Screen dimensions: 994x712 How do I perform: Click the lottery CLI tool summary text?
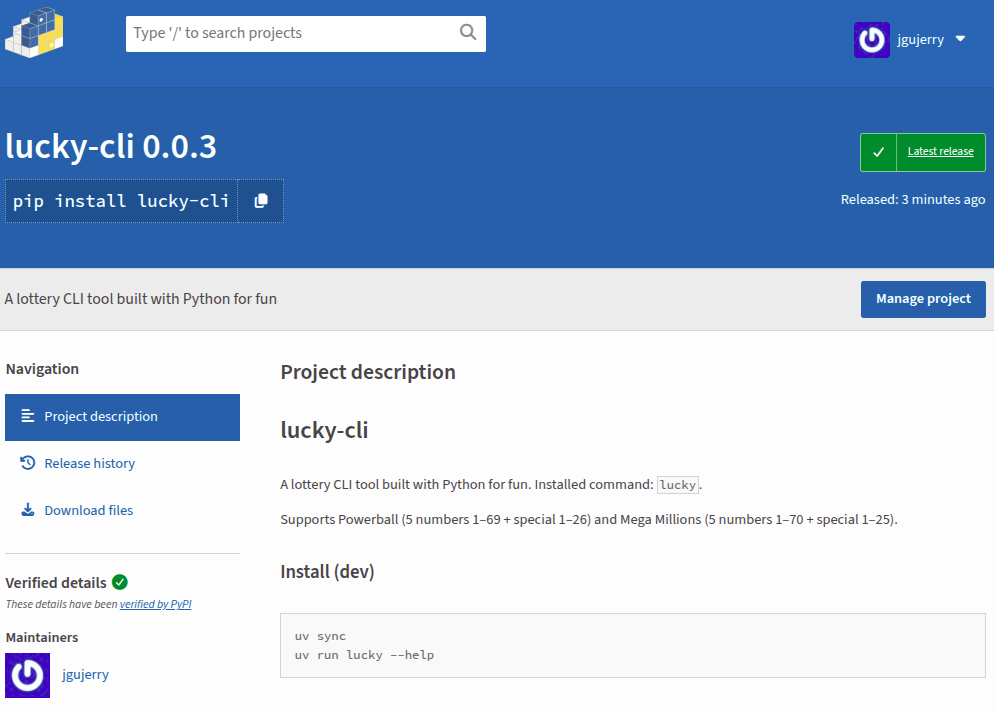point(141,299)
